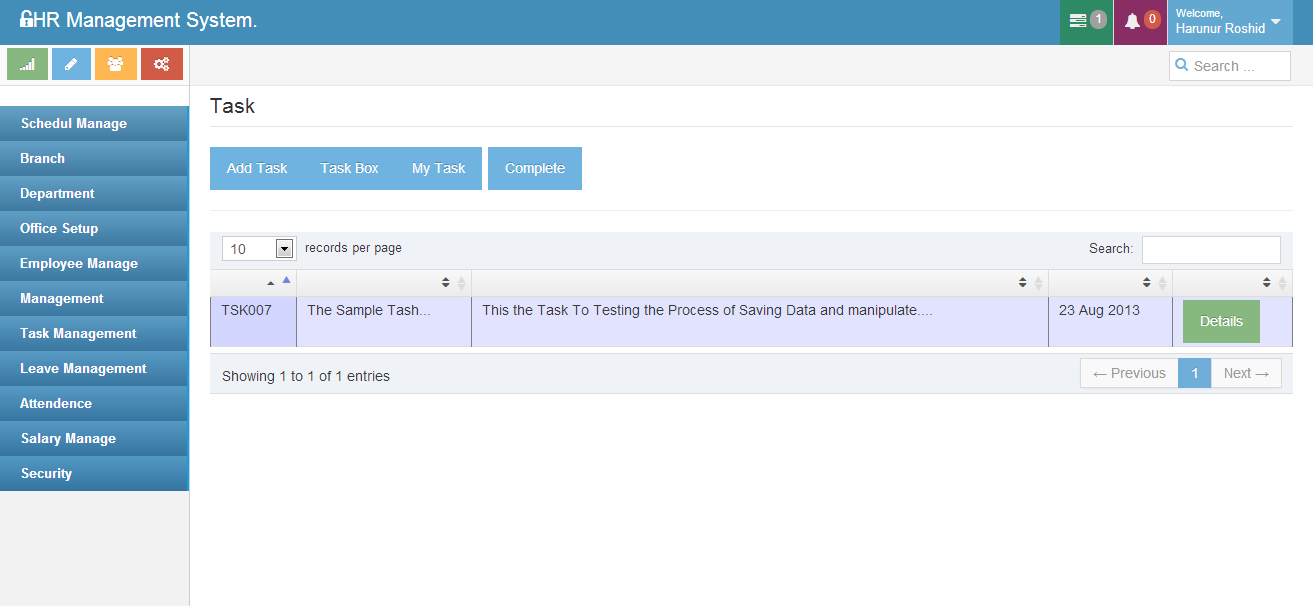Sort table by the date column
The image size is (1313, 606).
pyautogui.click(x=1153, y=283)
